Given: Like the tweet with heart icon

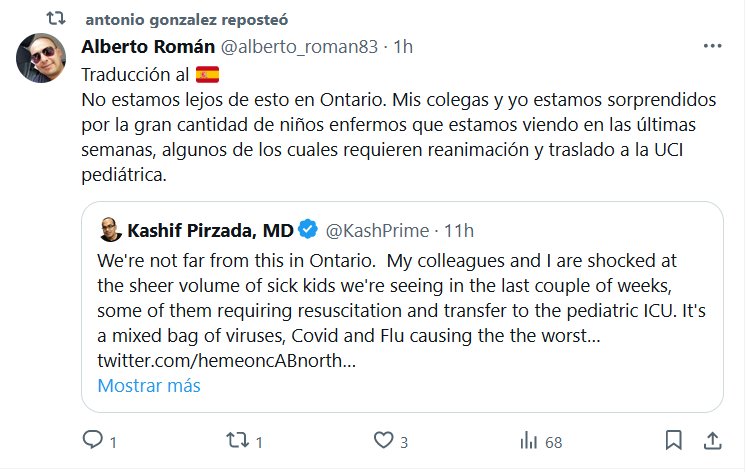Looking at the screenshot, I should tap(383, 440).
